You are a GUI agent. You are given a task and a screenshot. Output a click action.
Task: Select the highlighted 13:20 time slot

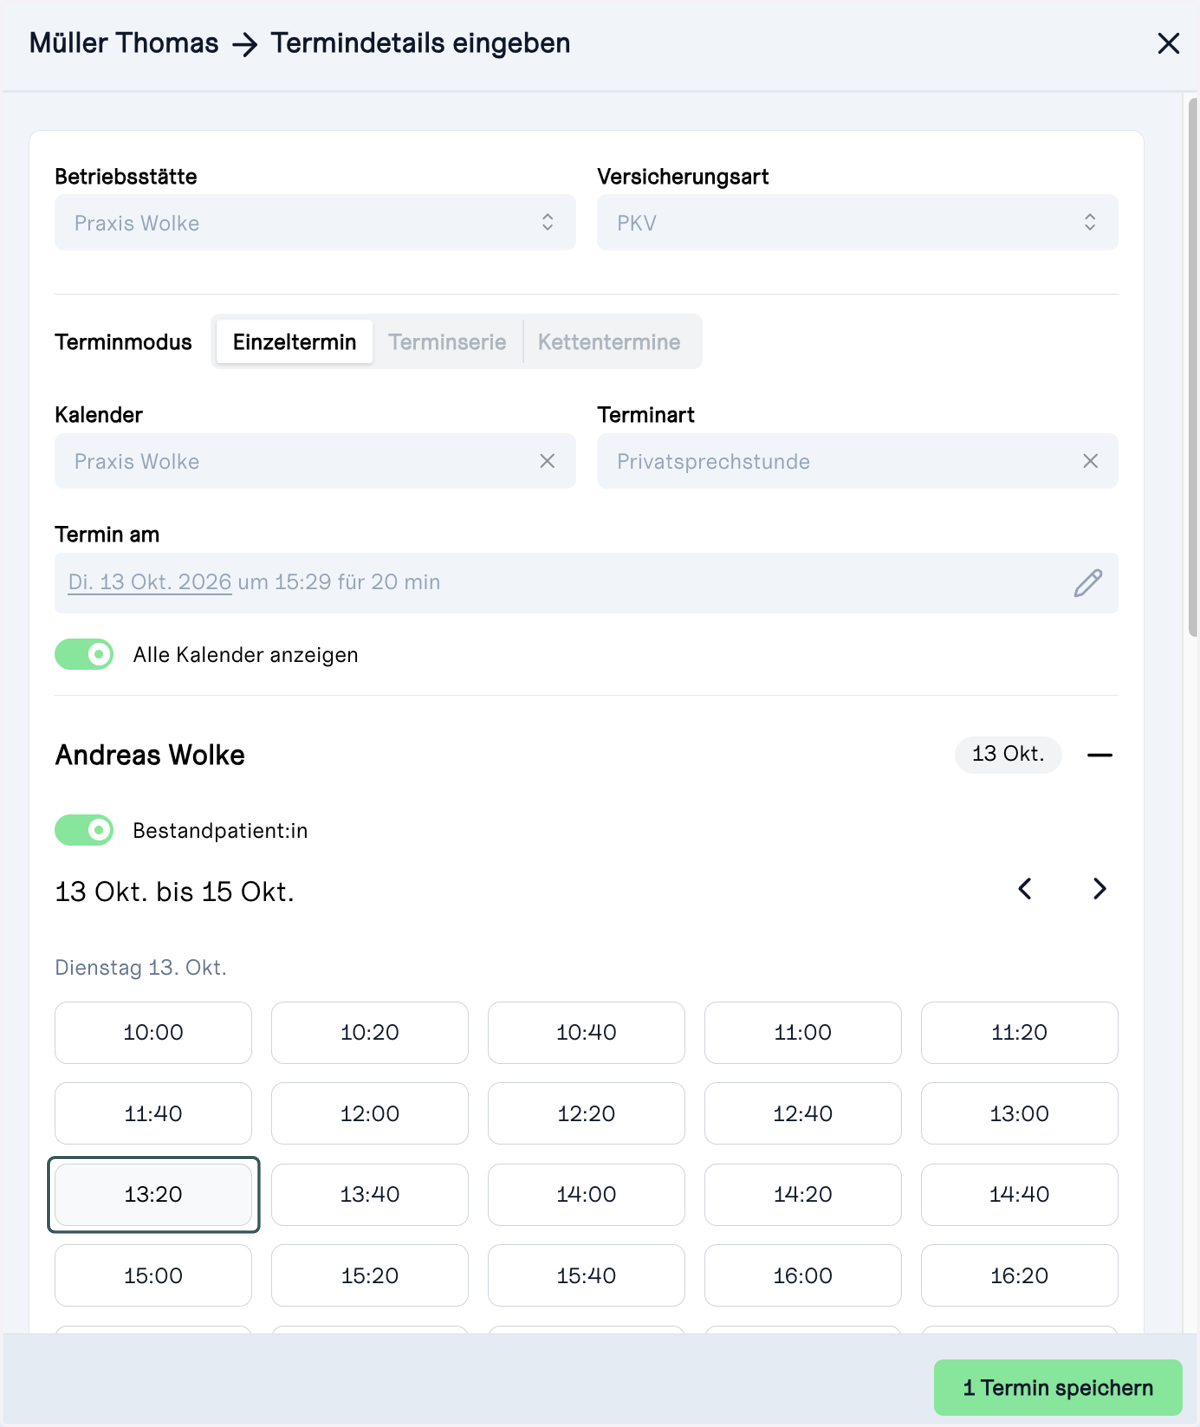153,1195
